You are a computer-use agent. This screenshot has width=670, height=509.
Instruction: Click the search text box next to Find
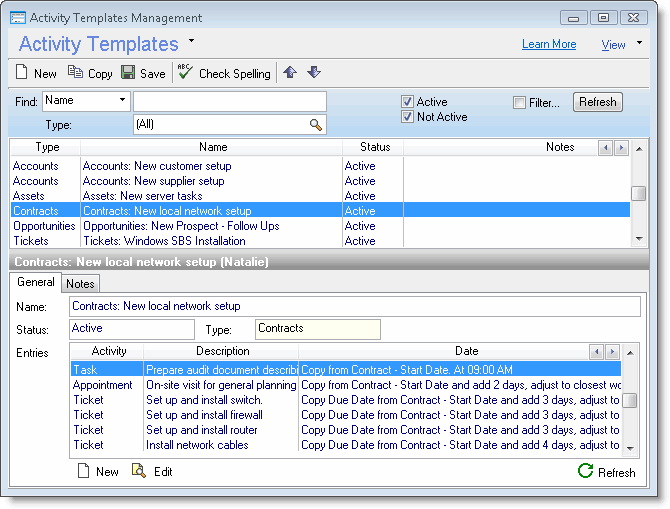230,101
